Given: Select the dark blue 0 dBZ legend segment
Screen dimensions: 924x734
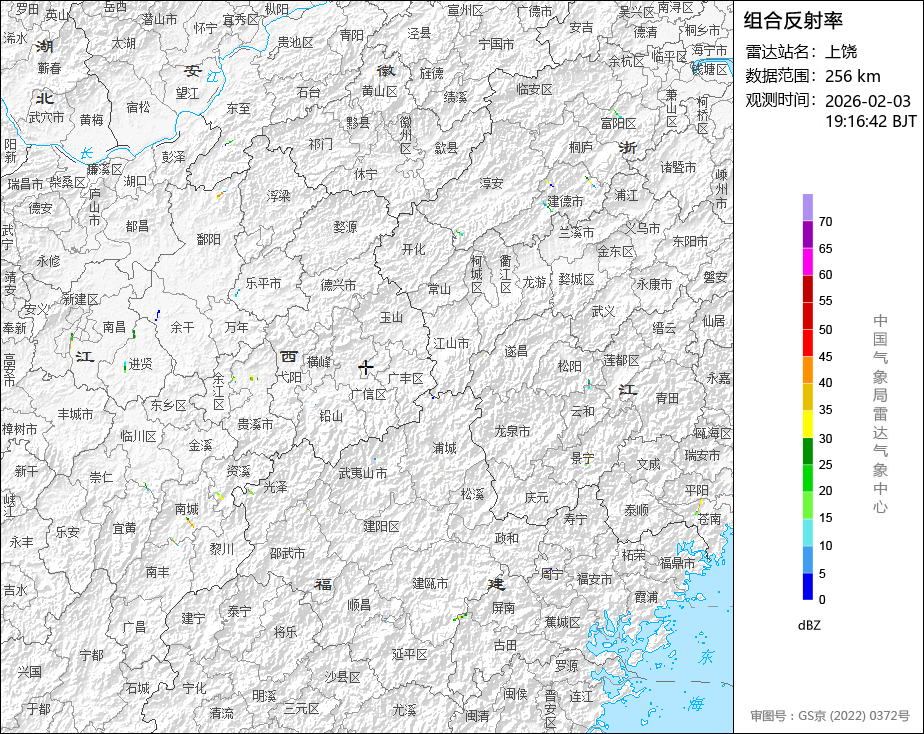Looking at the screenshot, I should pos(808,587).
